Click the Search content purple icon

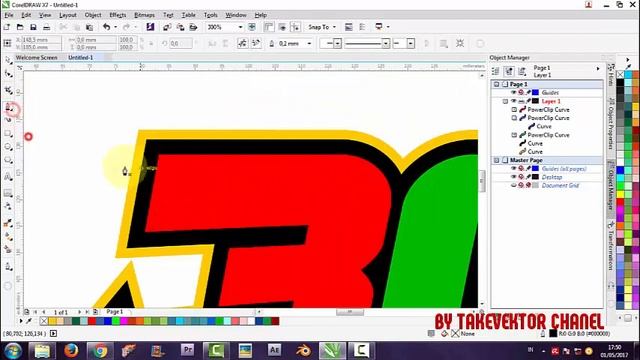pos(150,27)
